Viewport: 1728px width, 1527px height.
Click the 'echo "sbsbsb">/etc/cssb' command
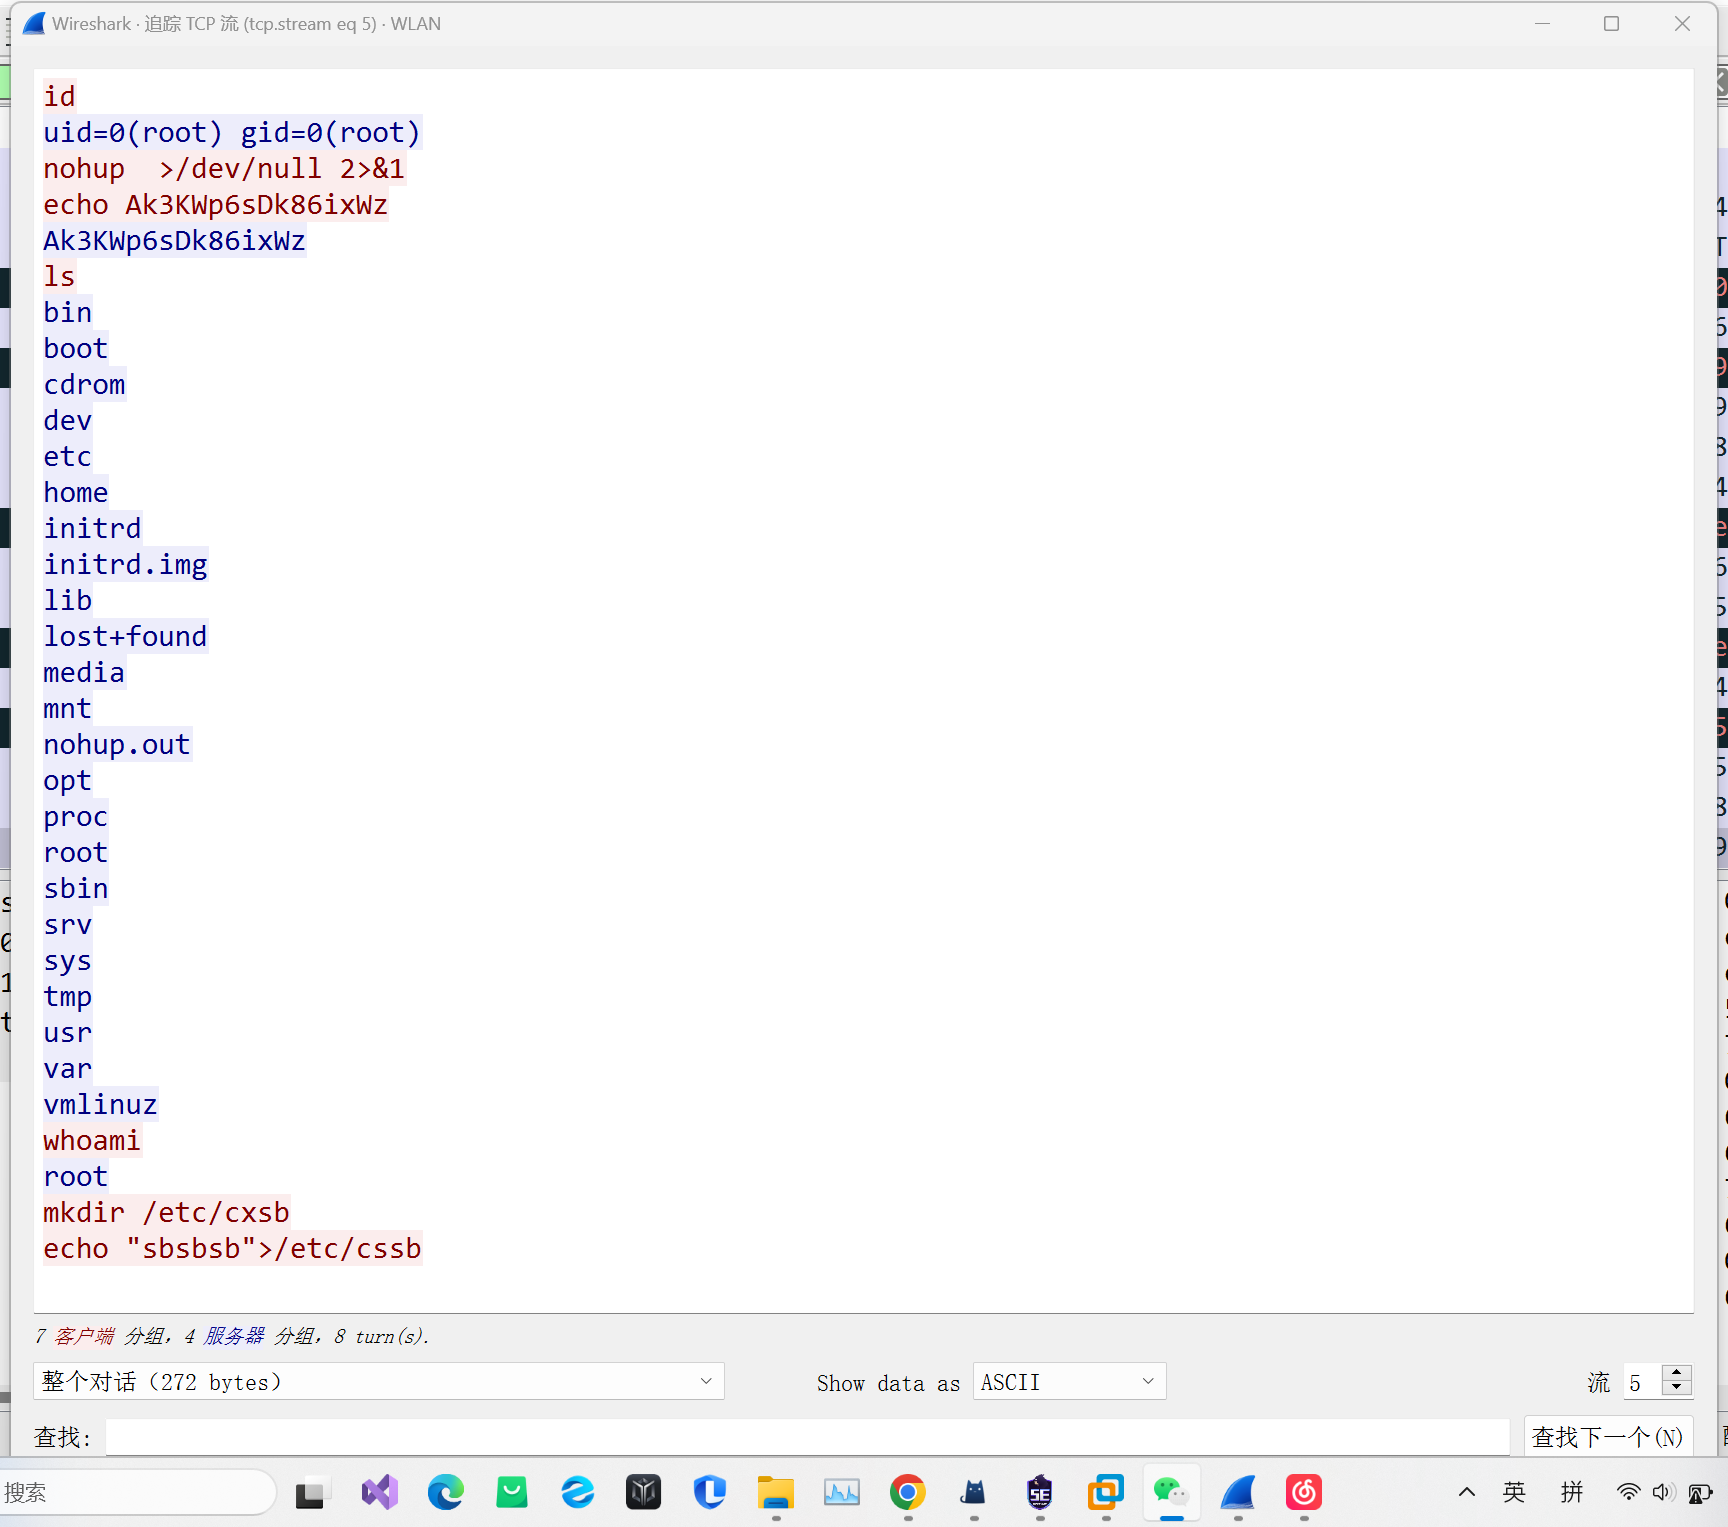pos(232,1248)
